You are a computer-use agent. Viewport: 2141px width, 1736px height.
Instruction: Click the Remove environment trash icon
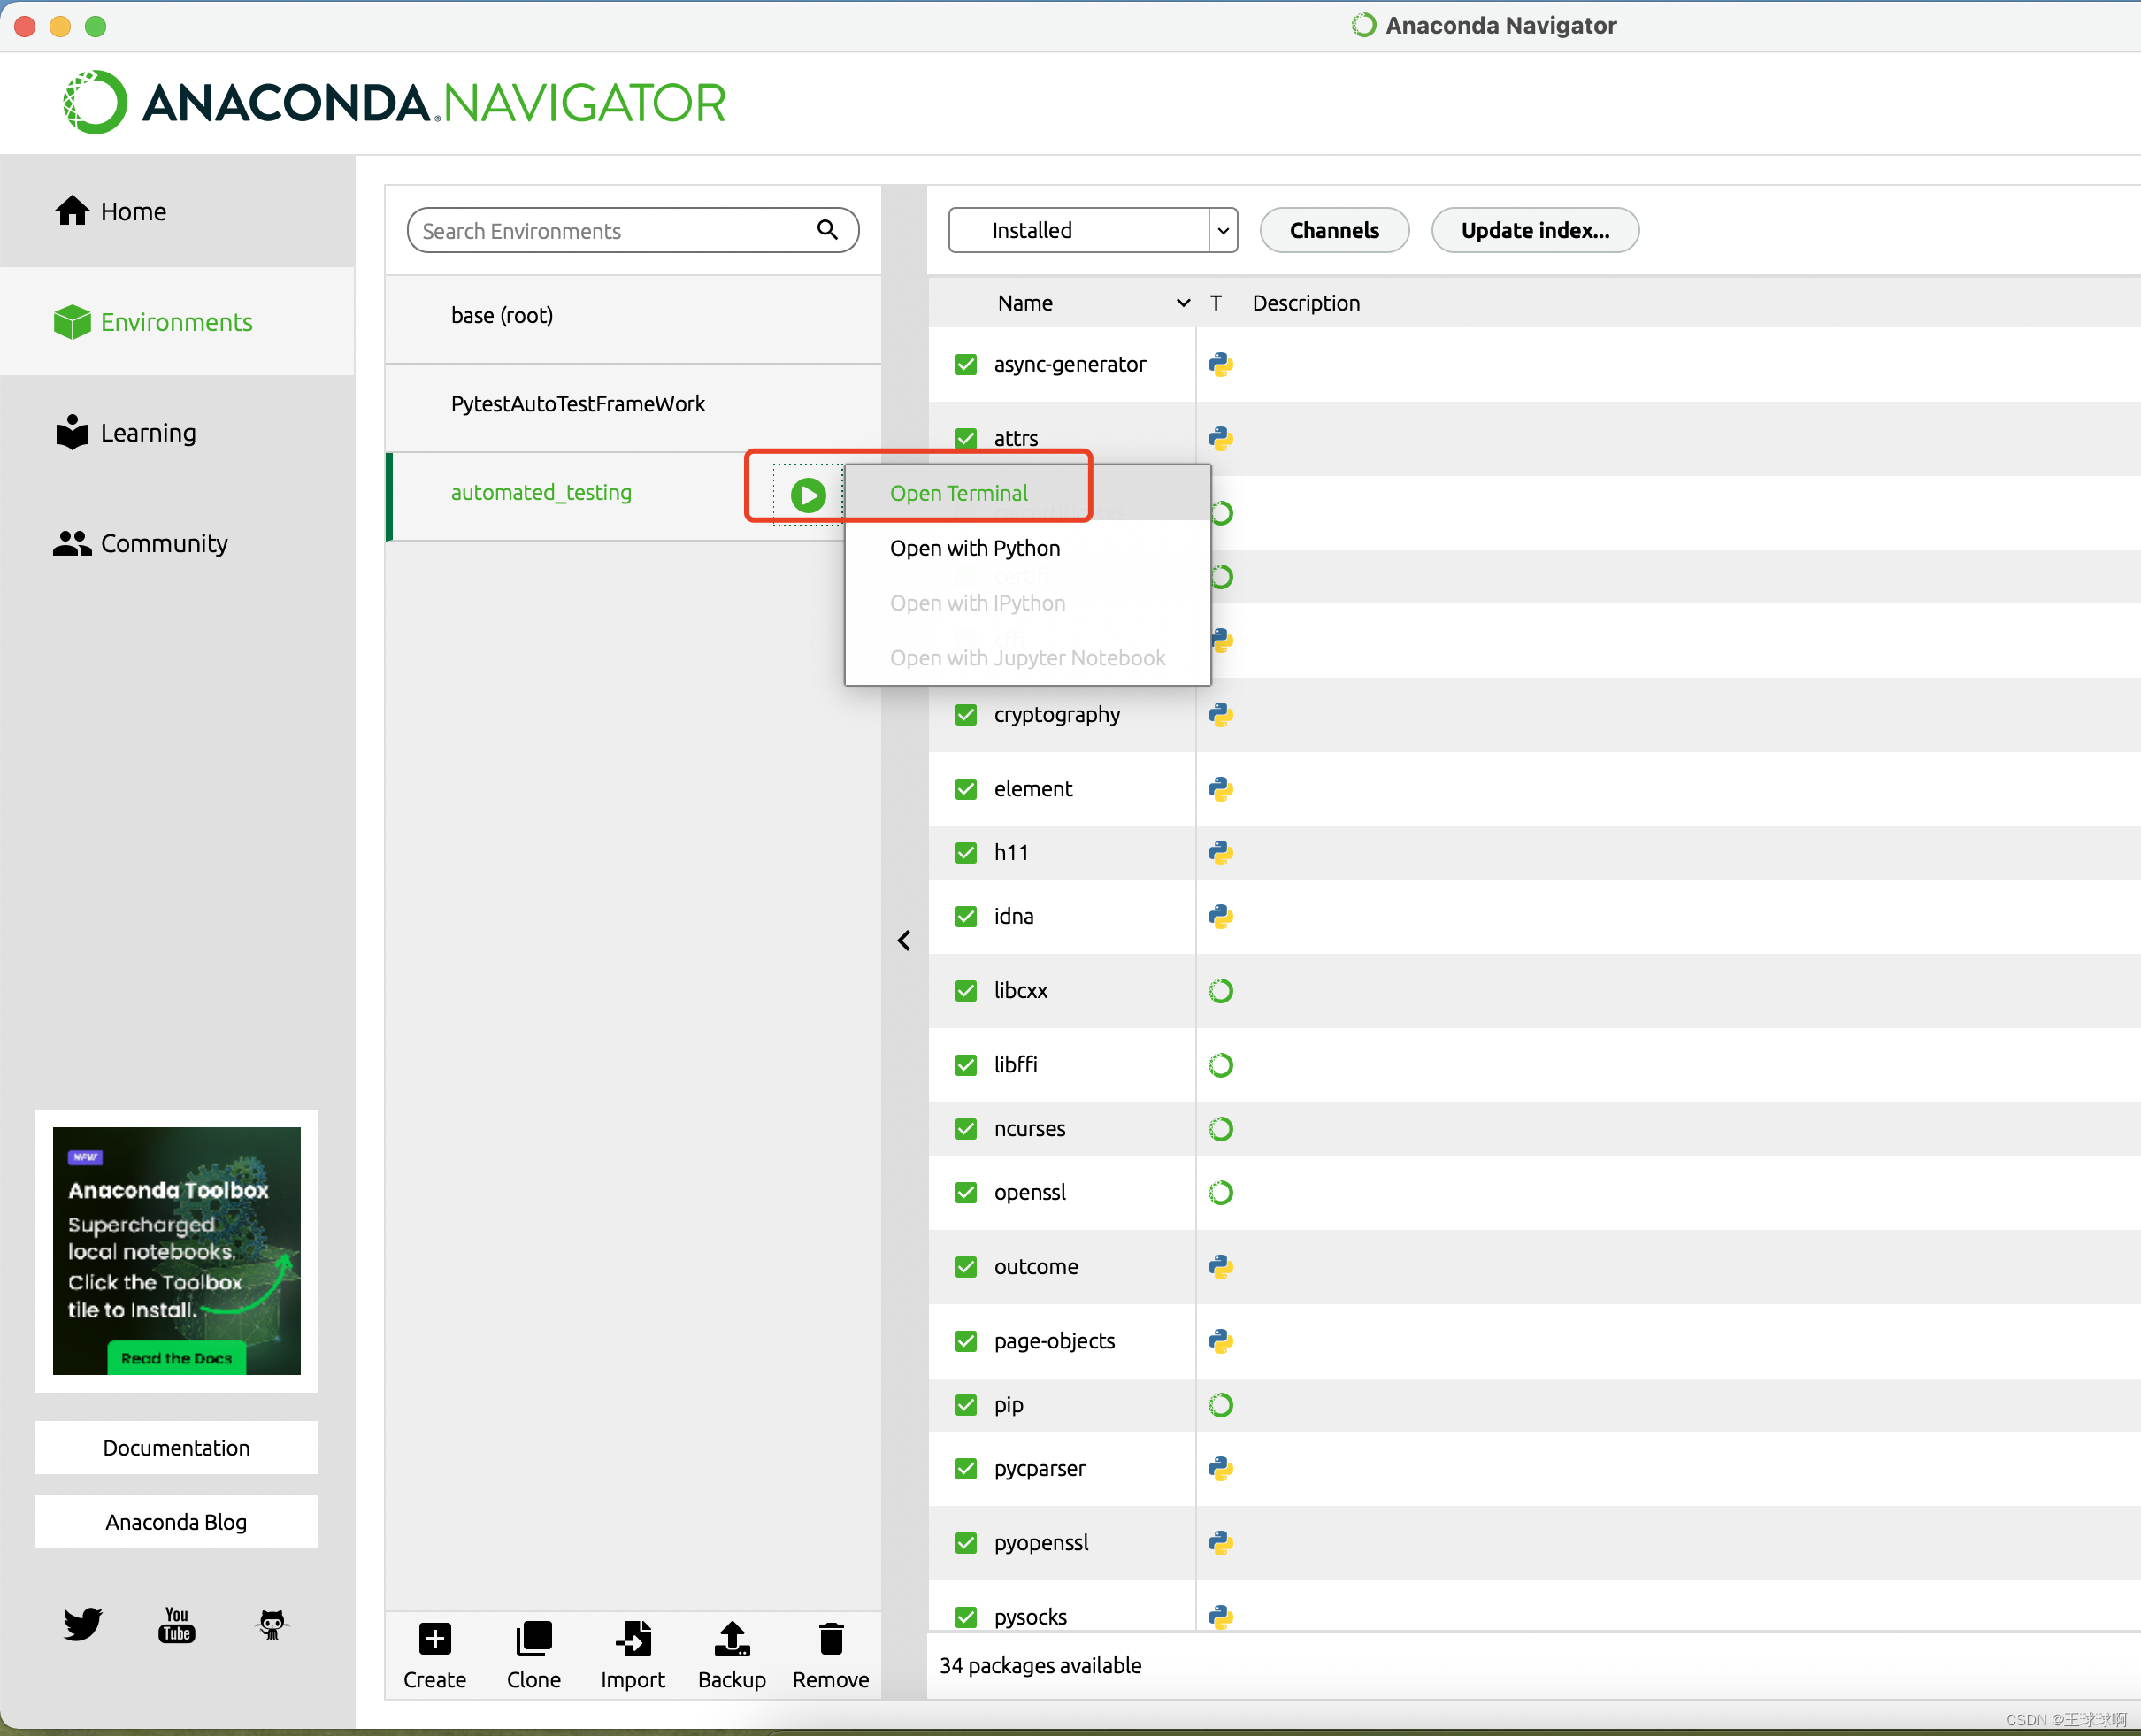(x=830, y=1640)
